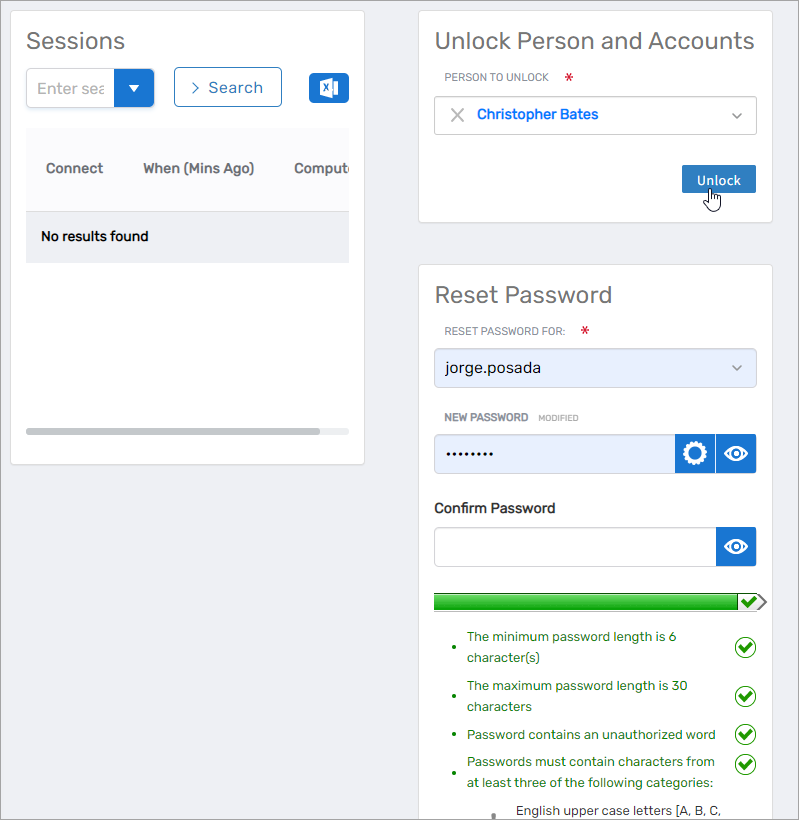Screen dimensions: 799x820
Task: Clear the Christopher Bates selection with the X
Action: (457, 115)
